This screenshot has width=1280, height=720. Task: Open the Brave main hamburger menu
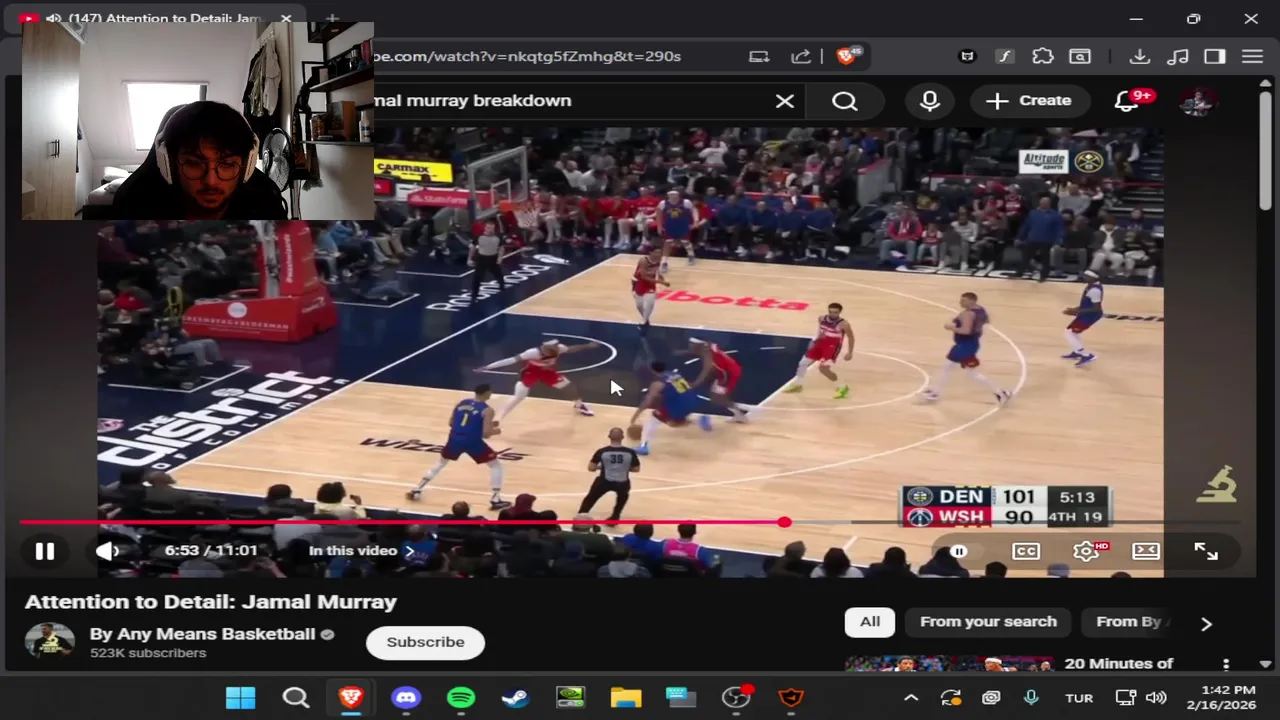[x=1253, y=57]
